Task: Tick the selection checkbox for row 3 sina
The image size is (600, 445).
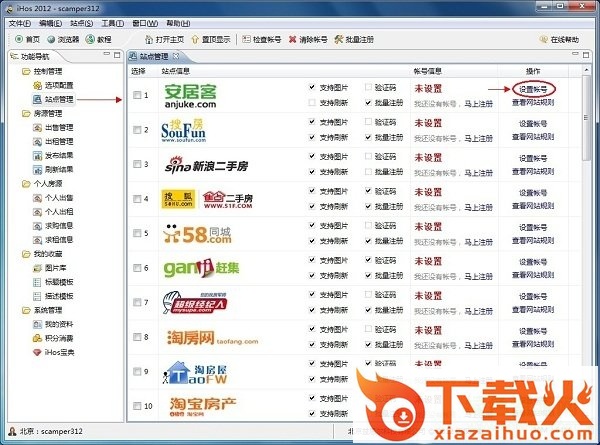Action: point(137,164)
